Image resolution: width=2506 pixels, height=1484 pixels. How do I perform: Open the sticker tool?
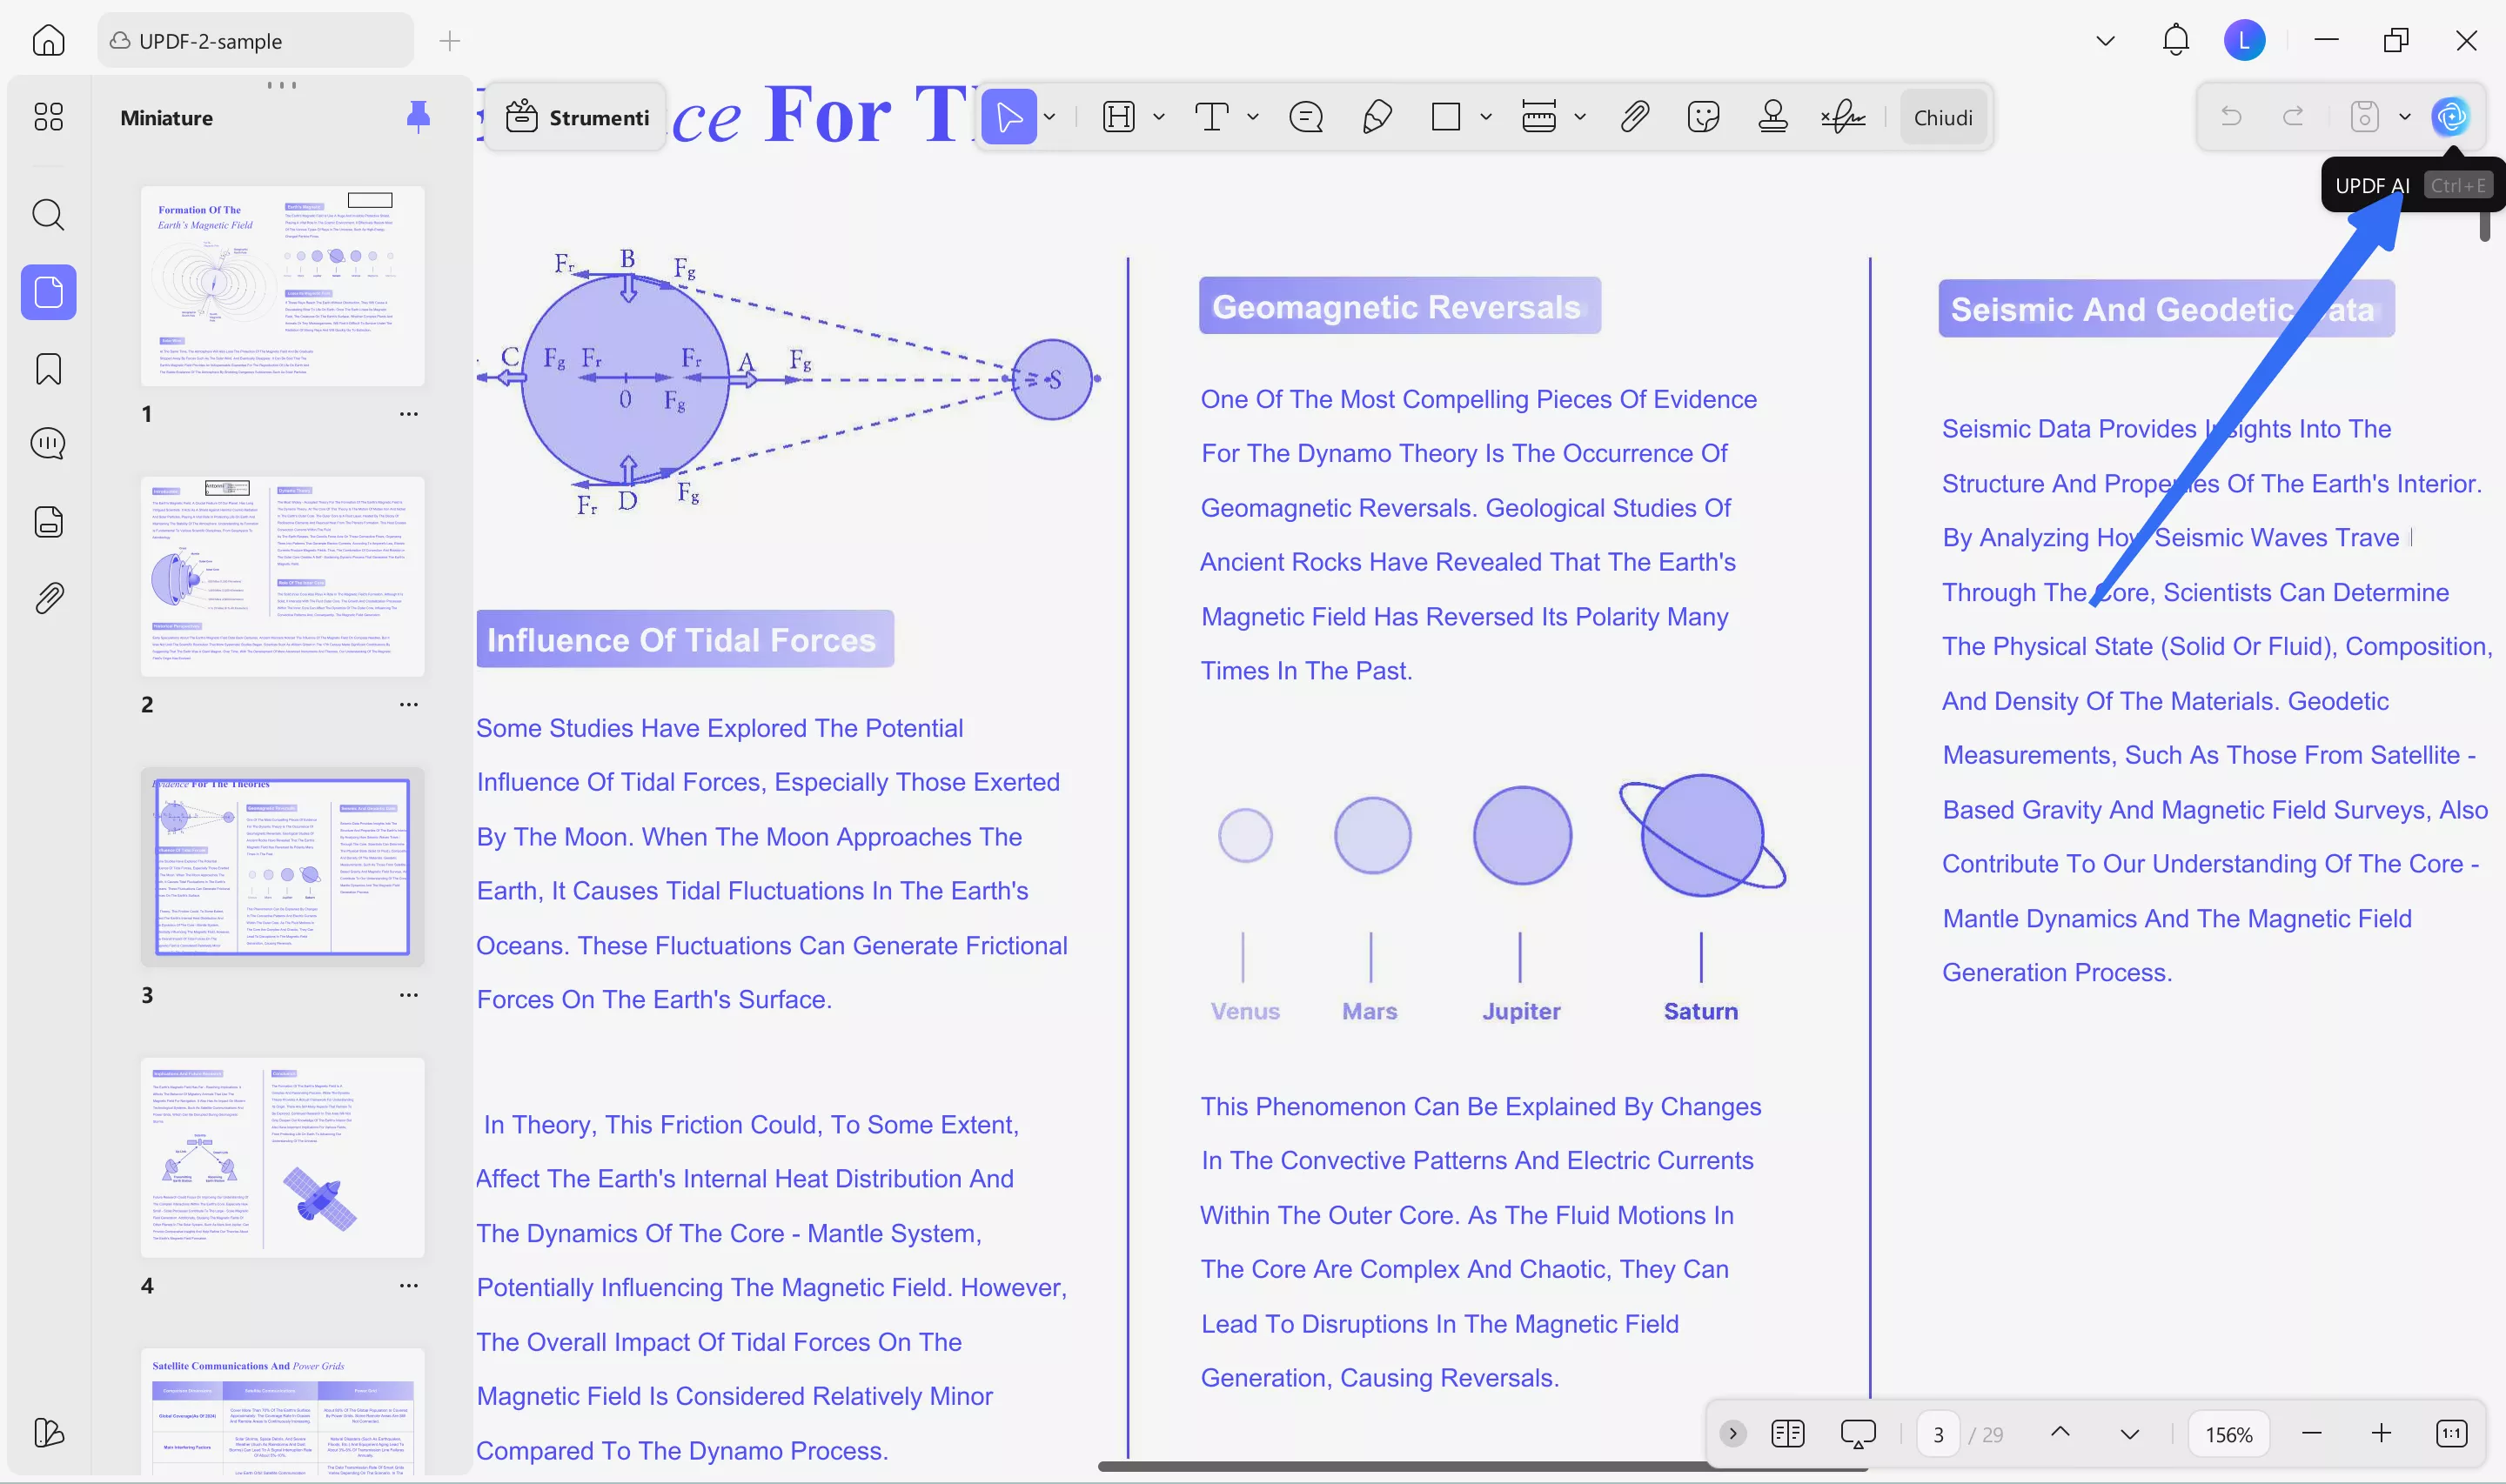(x=1703, y=117)
